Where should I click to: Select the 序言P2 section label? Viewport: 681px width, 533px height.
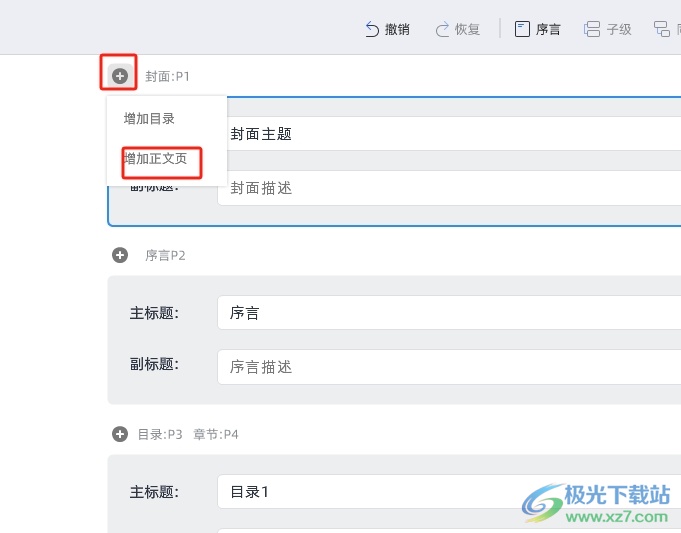[165, 255]
